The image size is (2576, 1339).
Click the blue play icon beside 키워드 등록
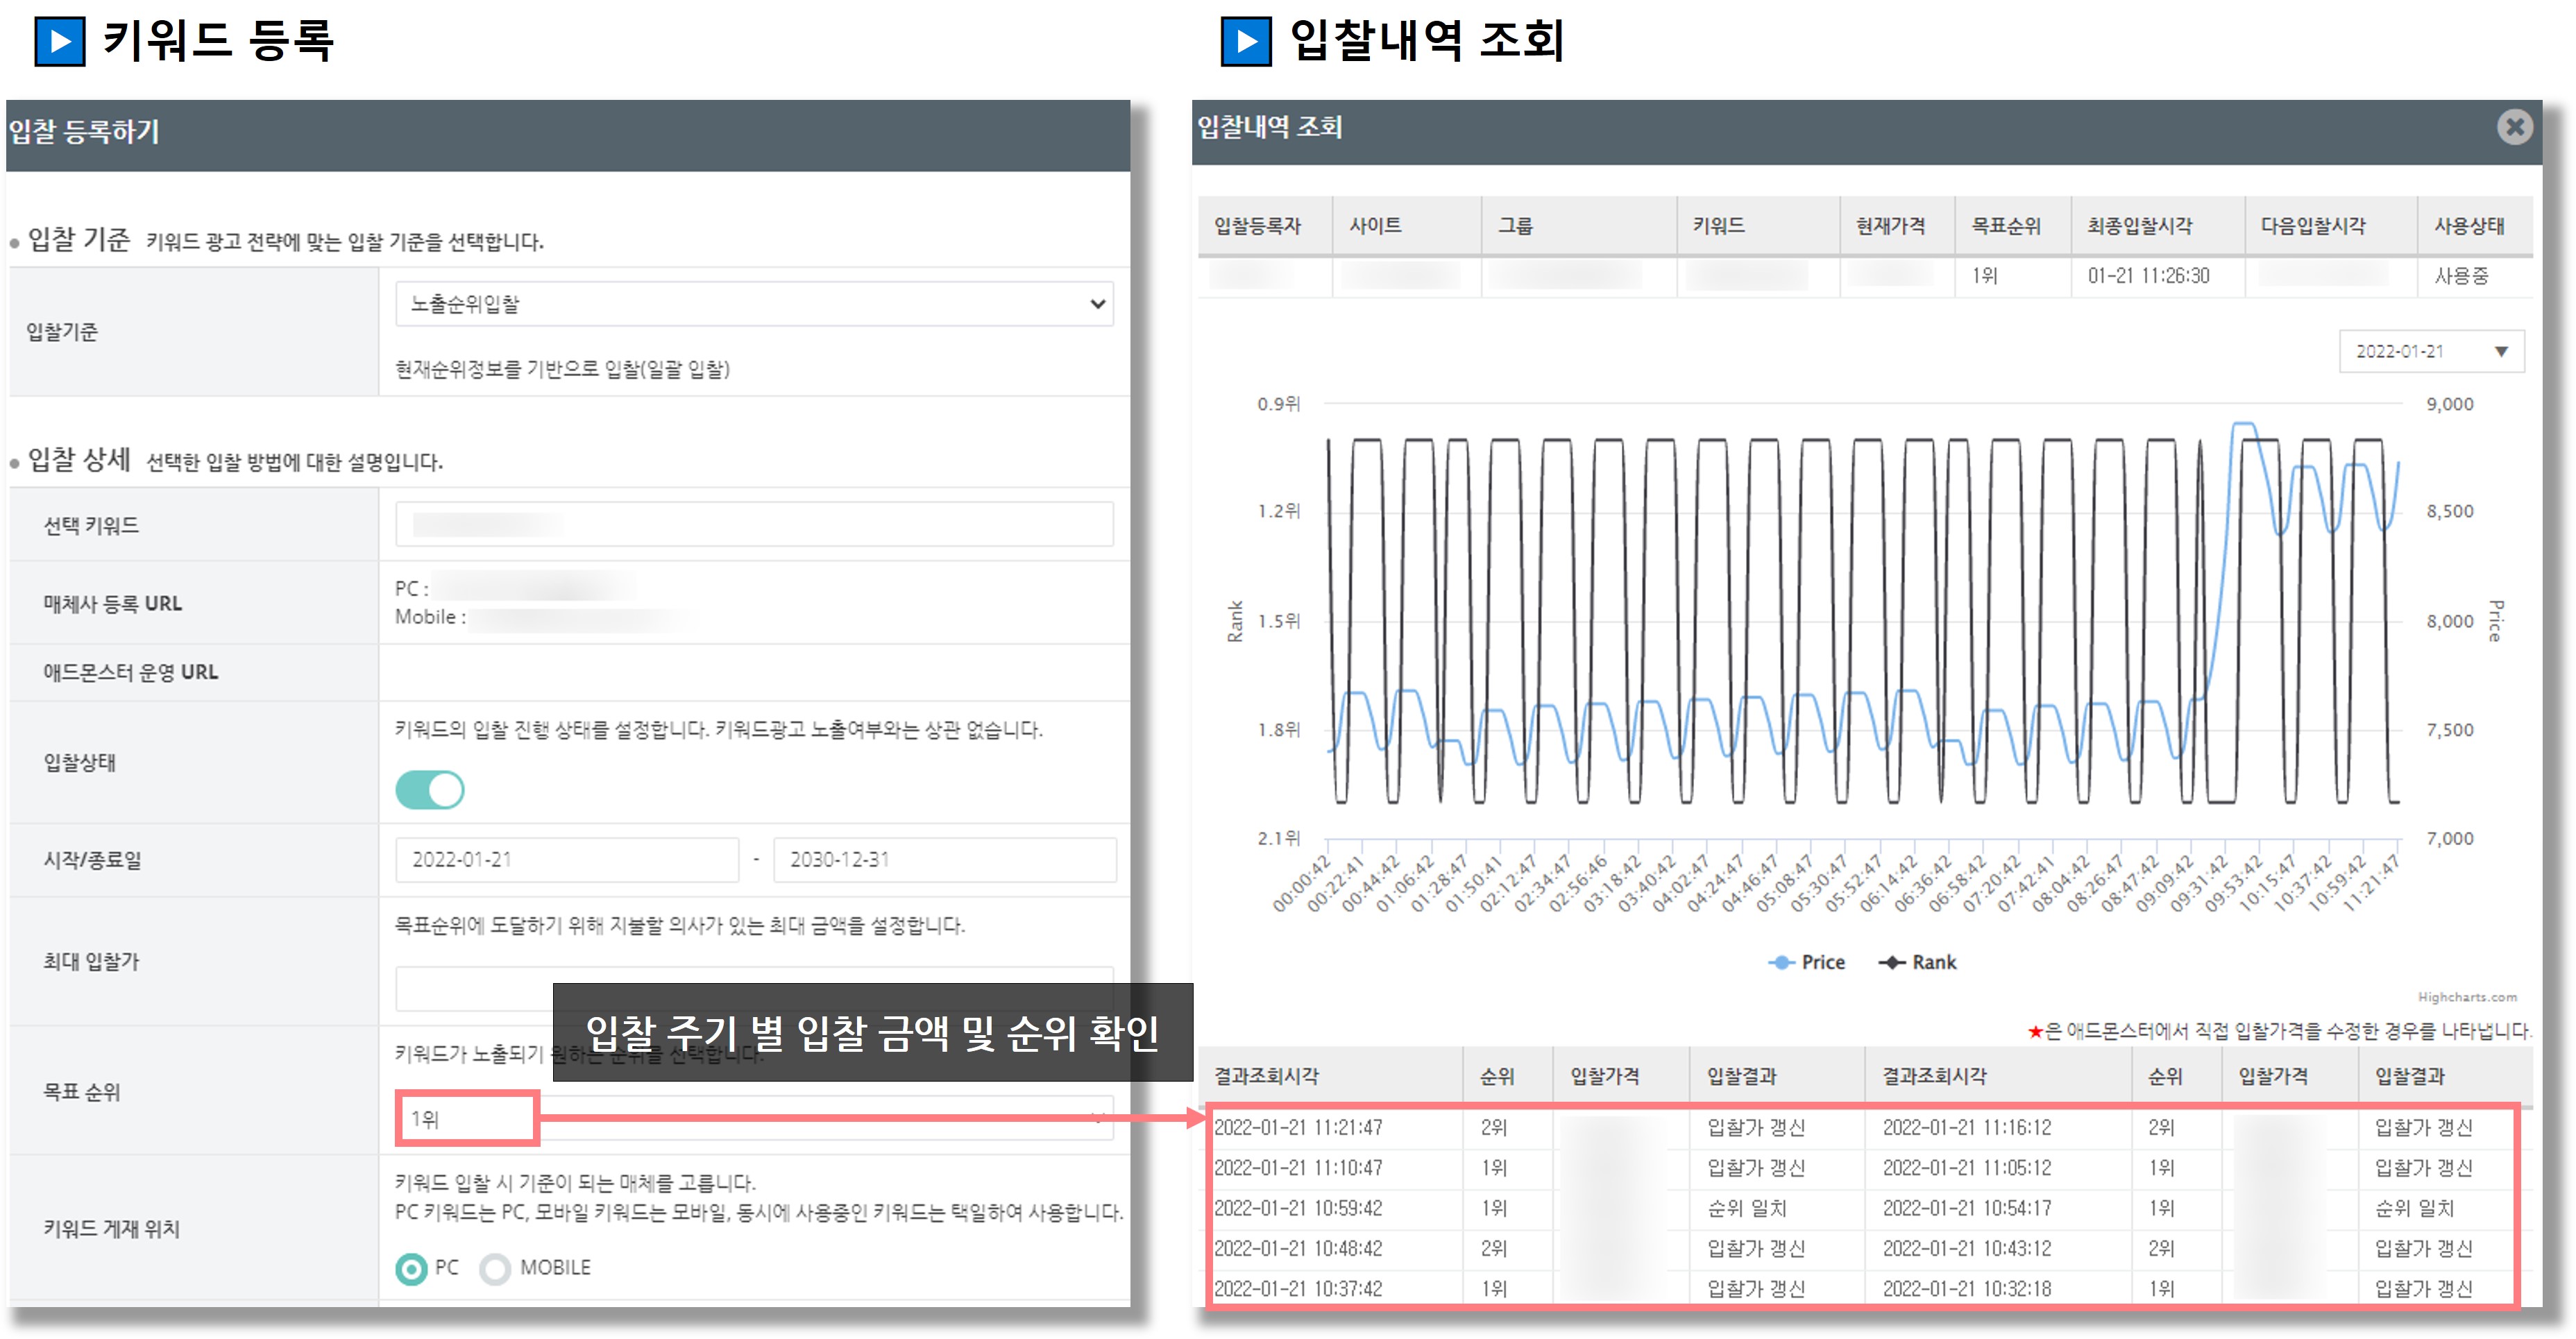click(x=60, y=41)
